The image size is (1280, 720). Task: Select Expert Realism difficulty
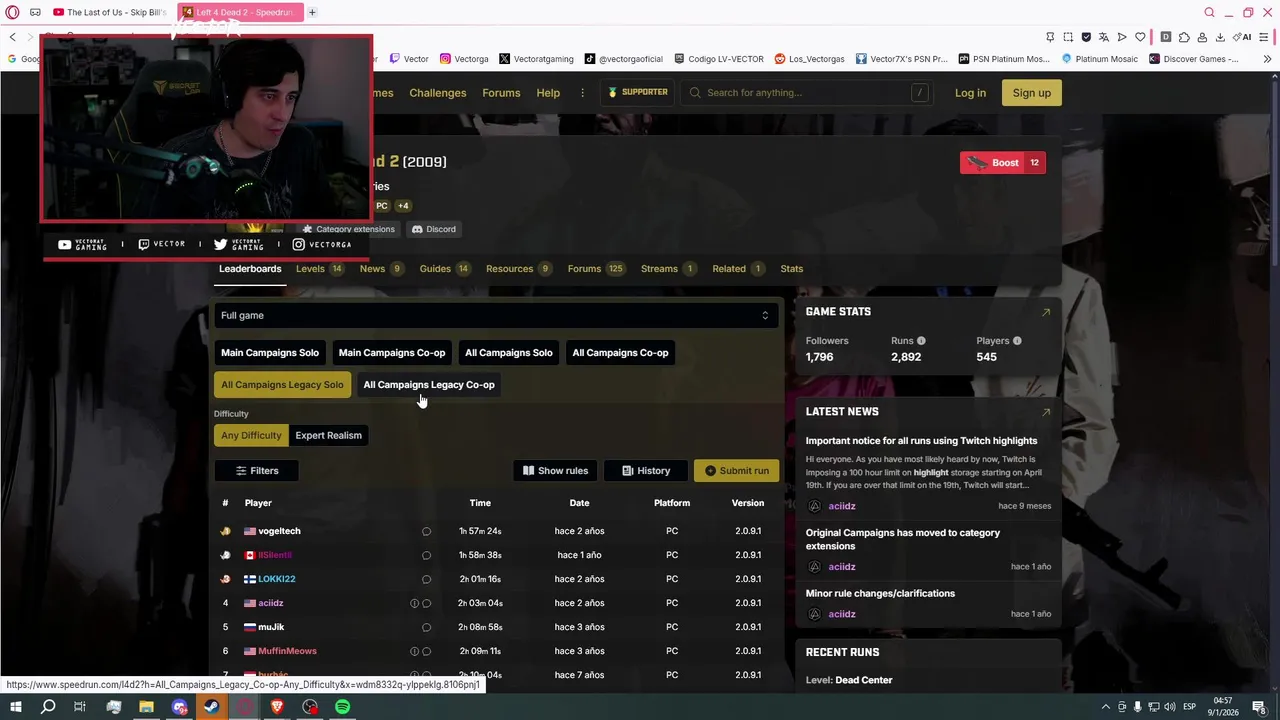point(328,435)
